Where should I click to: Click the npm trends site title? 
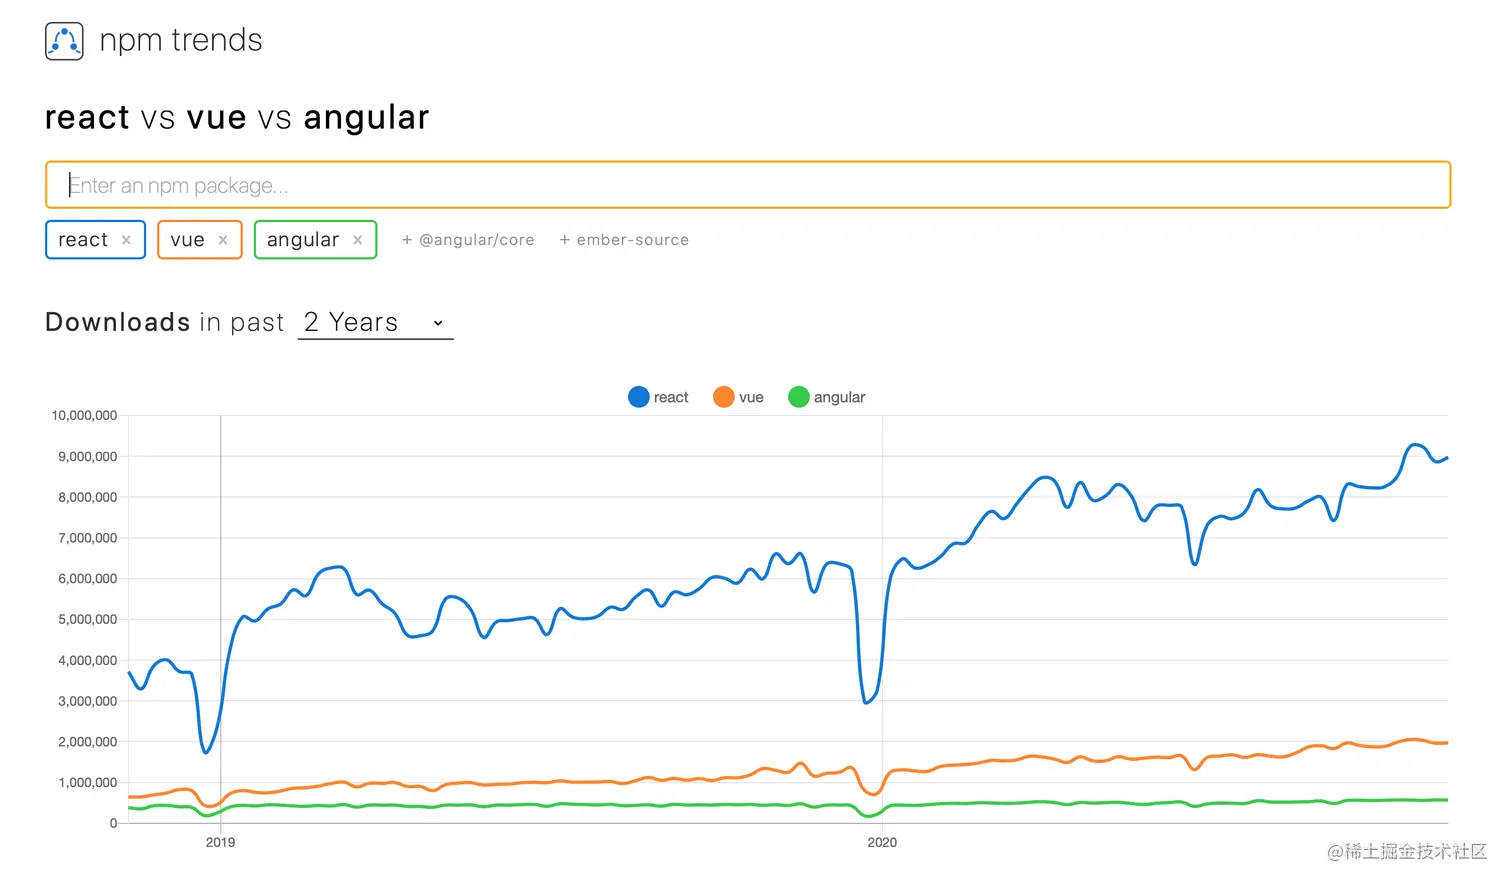pos(181,40)
